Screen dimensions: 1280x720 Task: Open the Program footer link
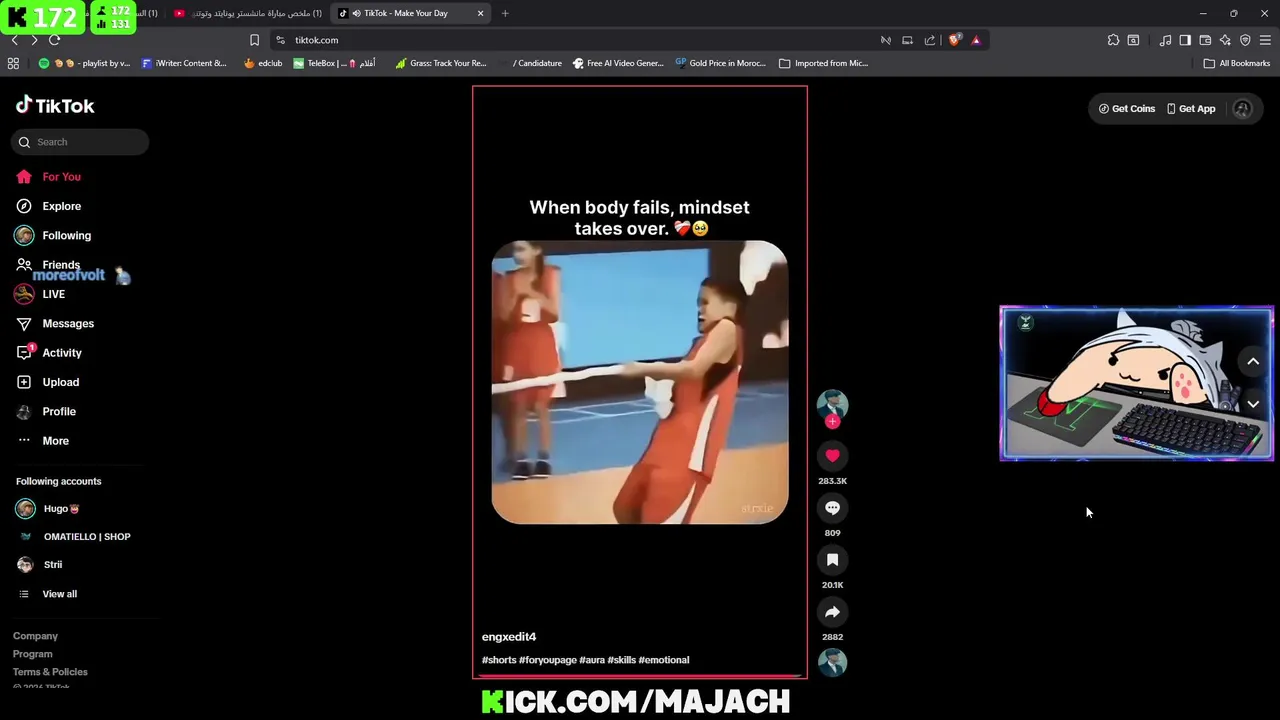(33, 654)
